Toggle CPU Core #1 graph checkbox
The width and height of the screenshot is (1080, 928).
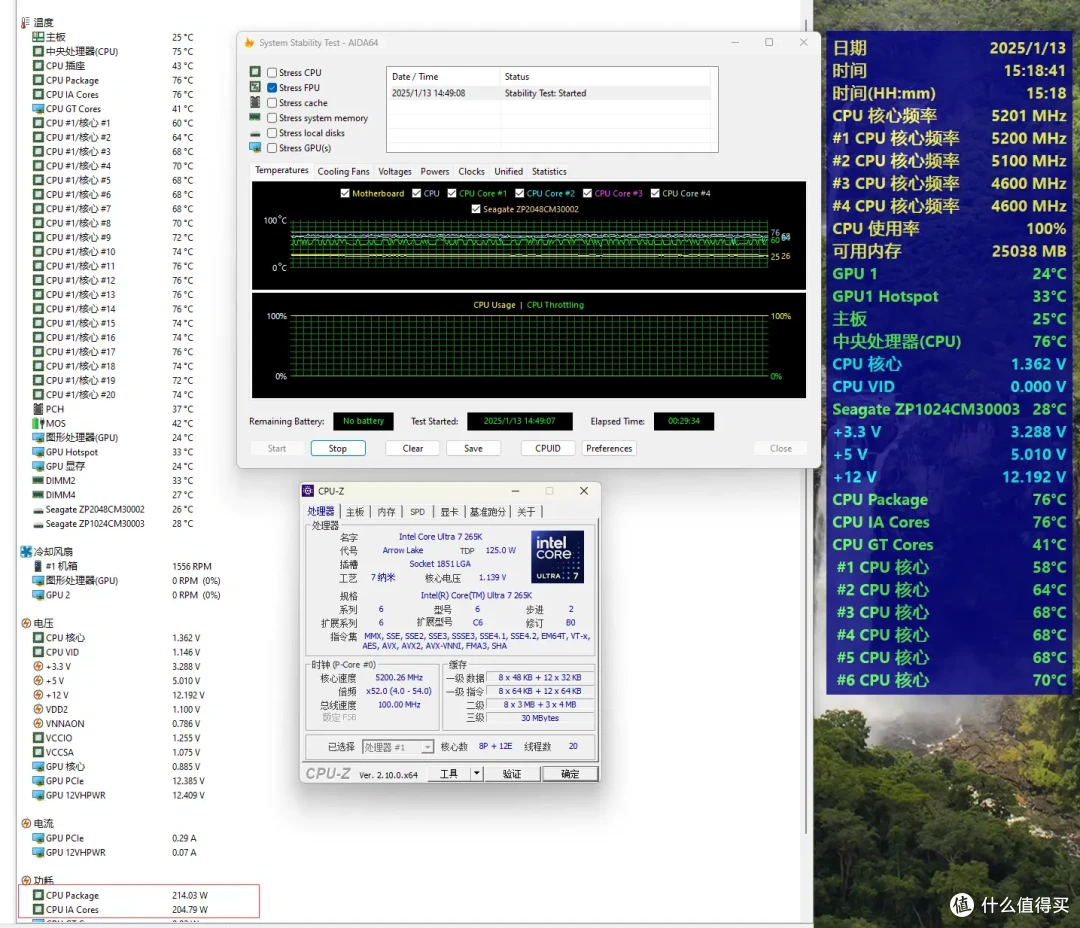coord(452,194)
